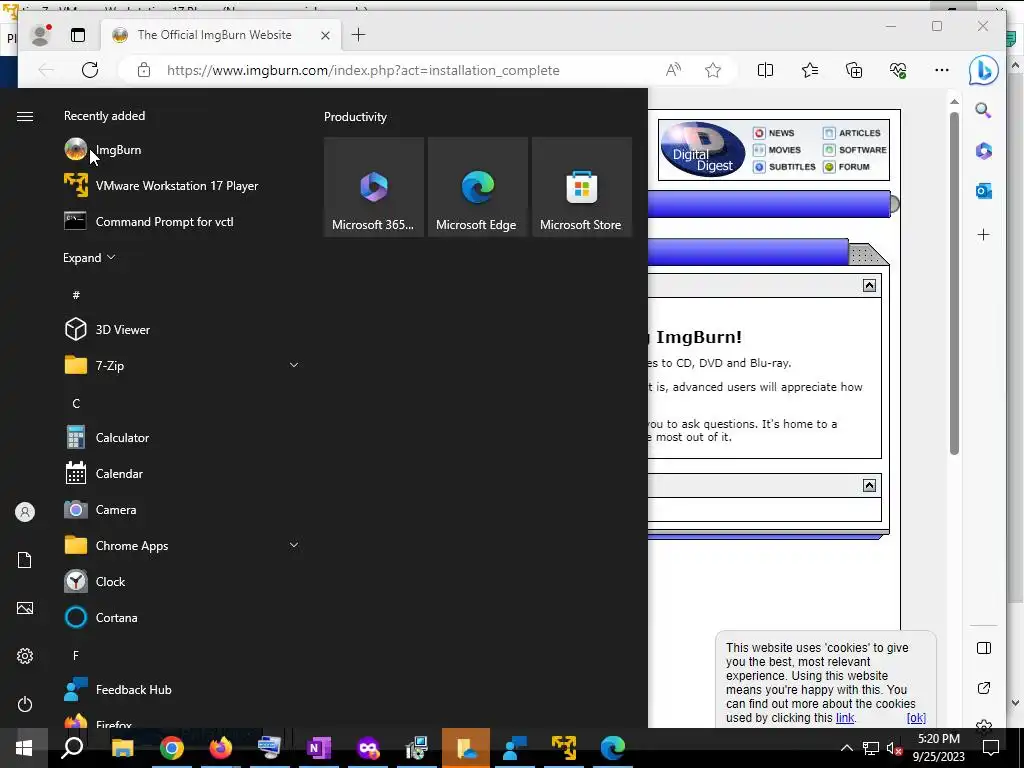Viewport: 1024px width, 768px height.
Task: Click the Edge address bar URL
Action: point(363,70)
